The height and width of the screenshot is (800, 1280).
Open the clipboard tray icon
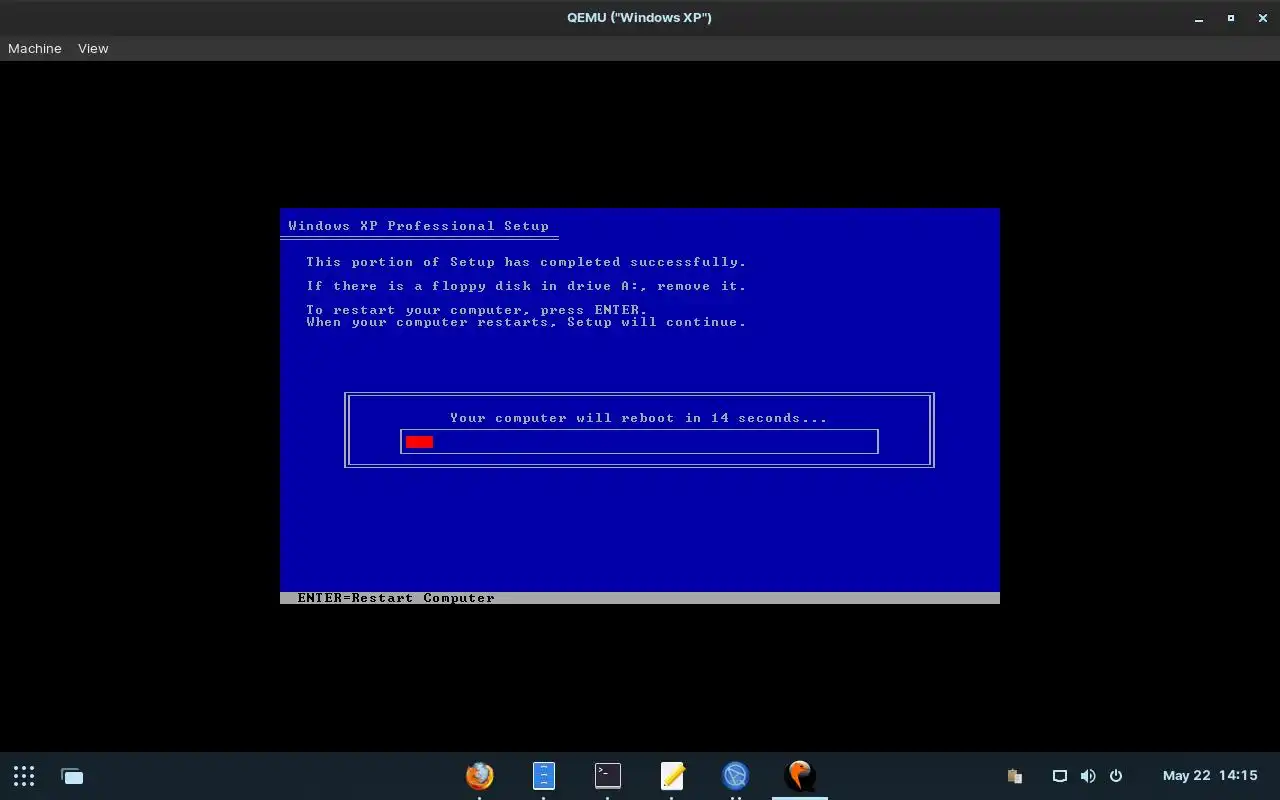[x=1014, y=776]
